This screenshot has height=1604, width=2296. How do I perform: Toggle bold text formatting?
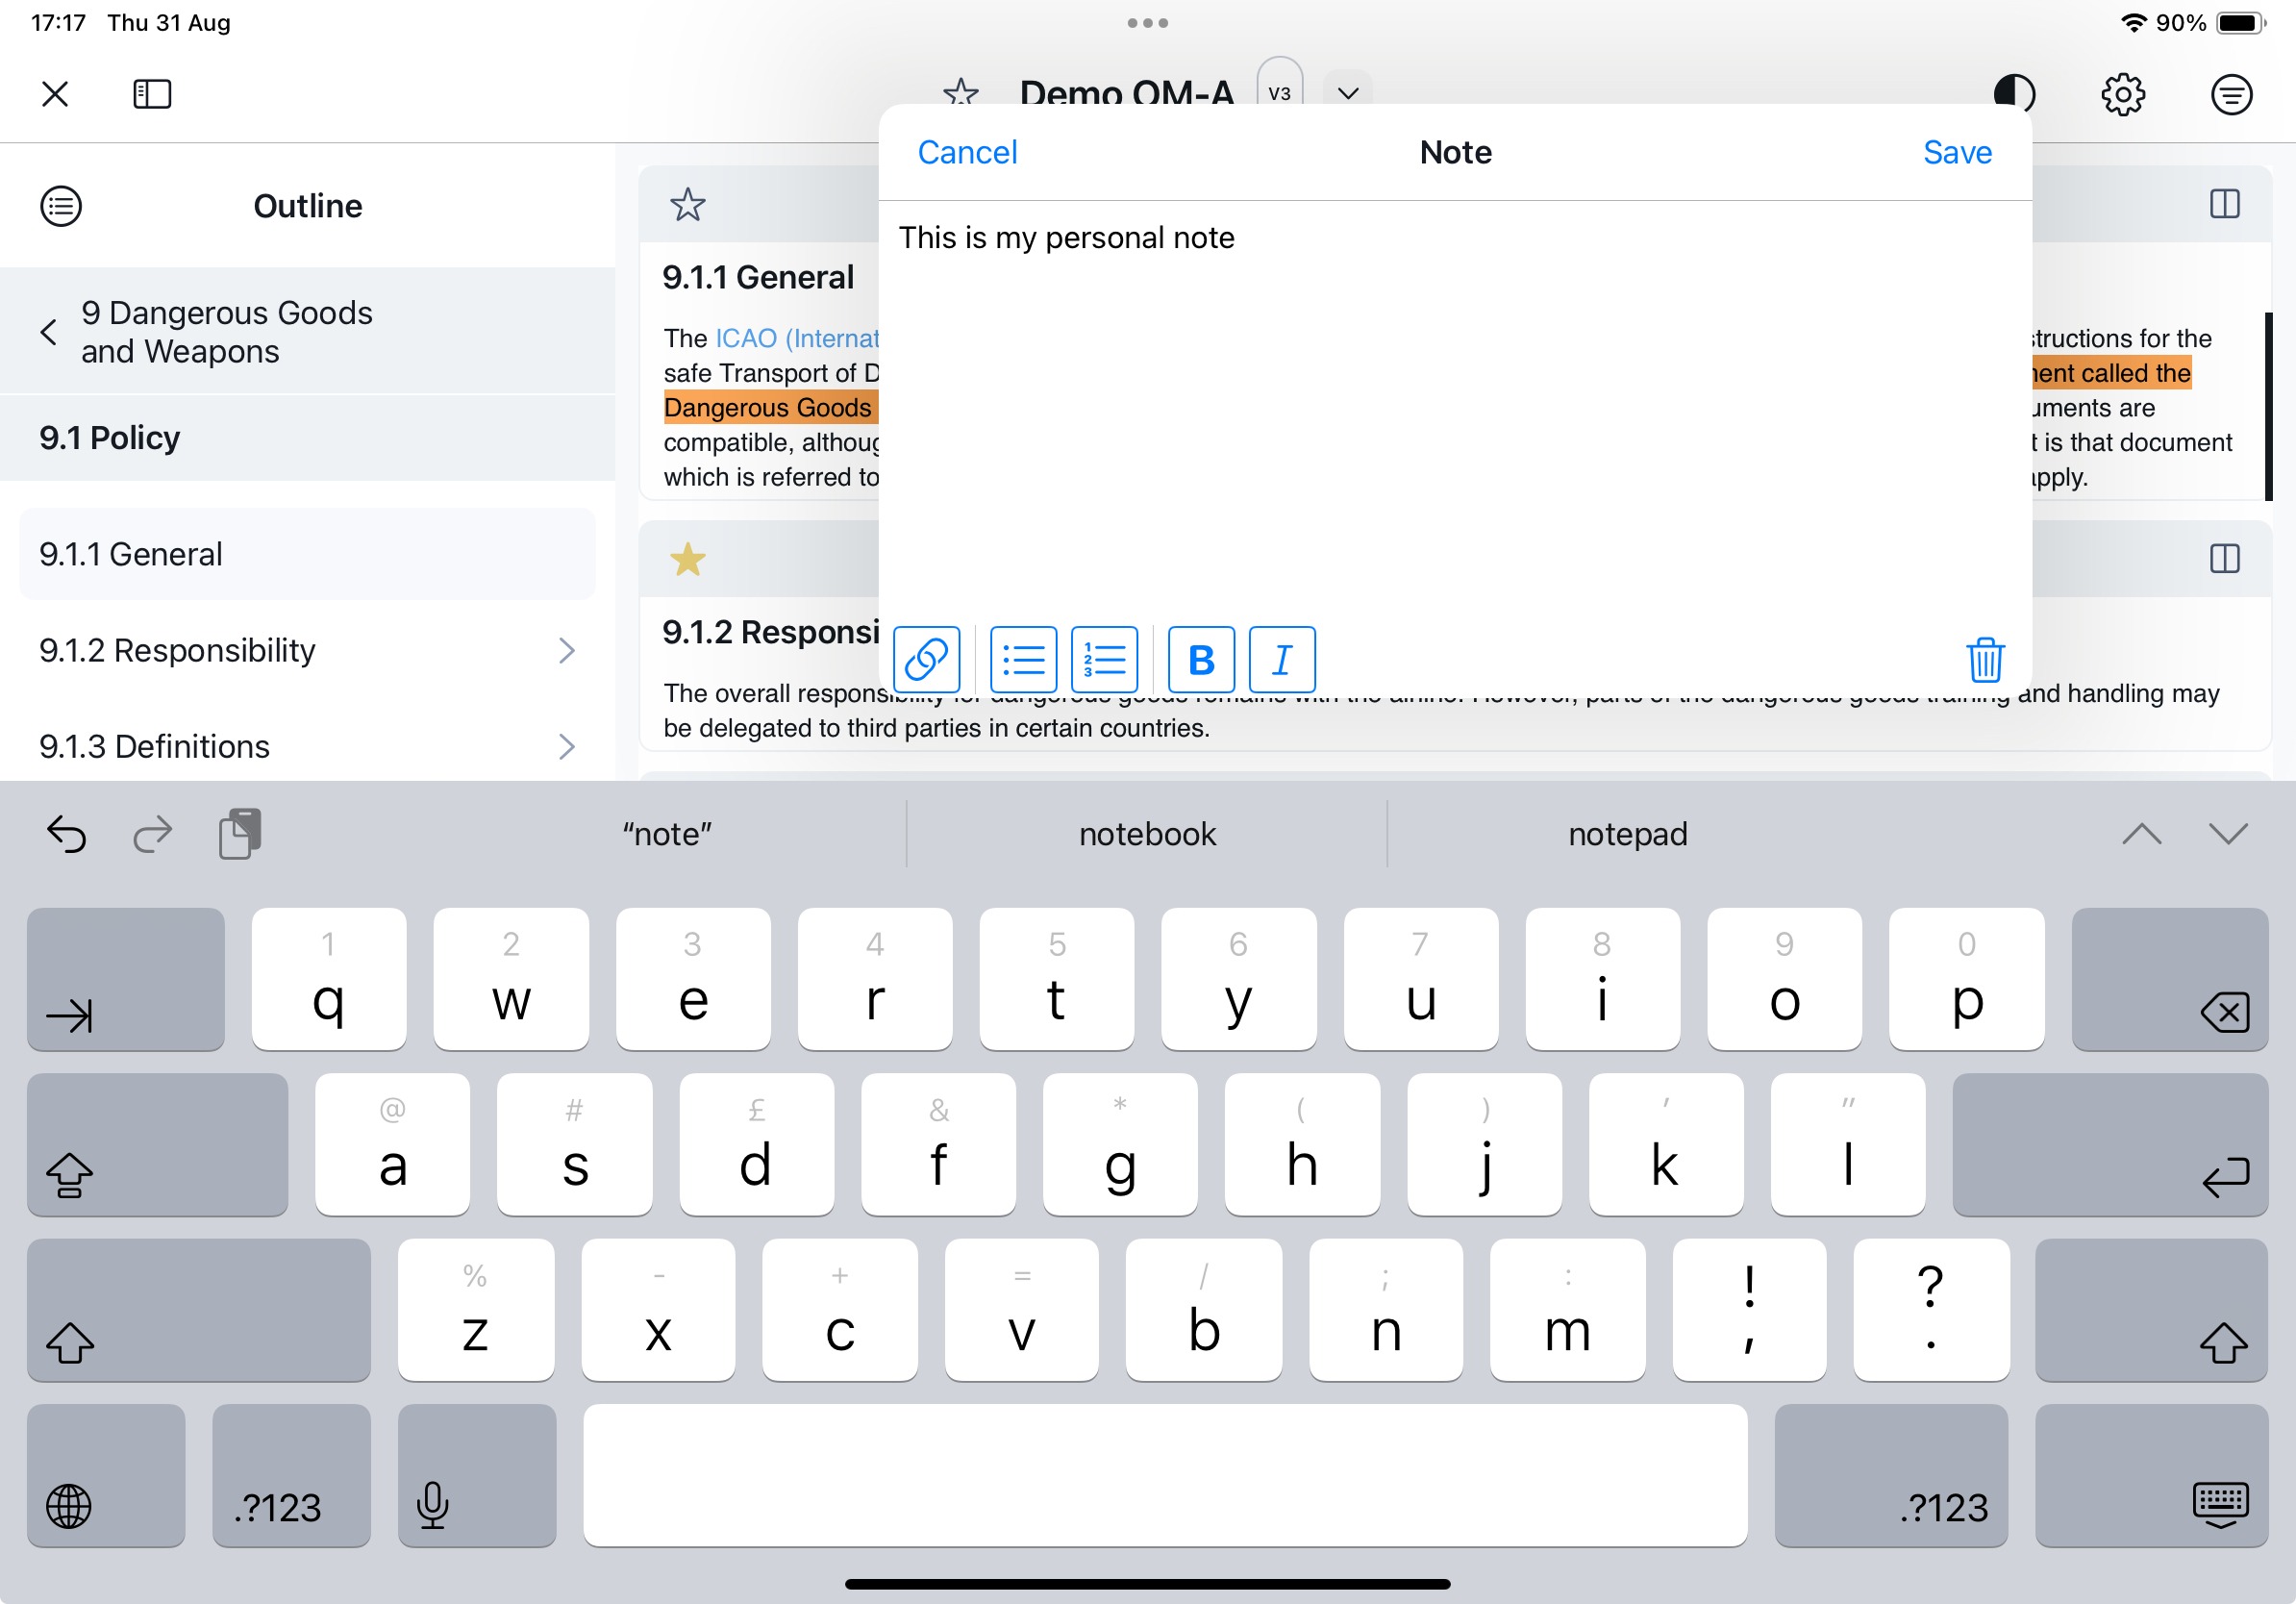[1201, 659]
